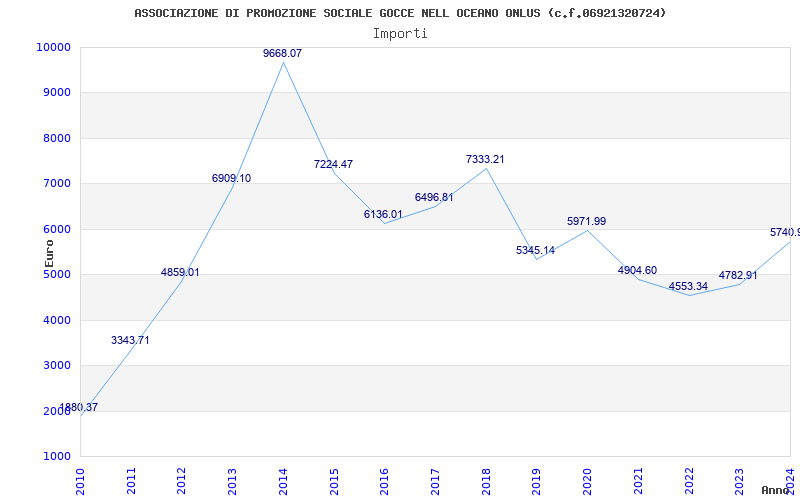Click the 4000 y-axis tick label
800x500 pixels.
[x=56, y=320]
